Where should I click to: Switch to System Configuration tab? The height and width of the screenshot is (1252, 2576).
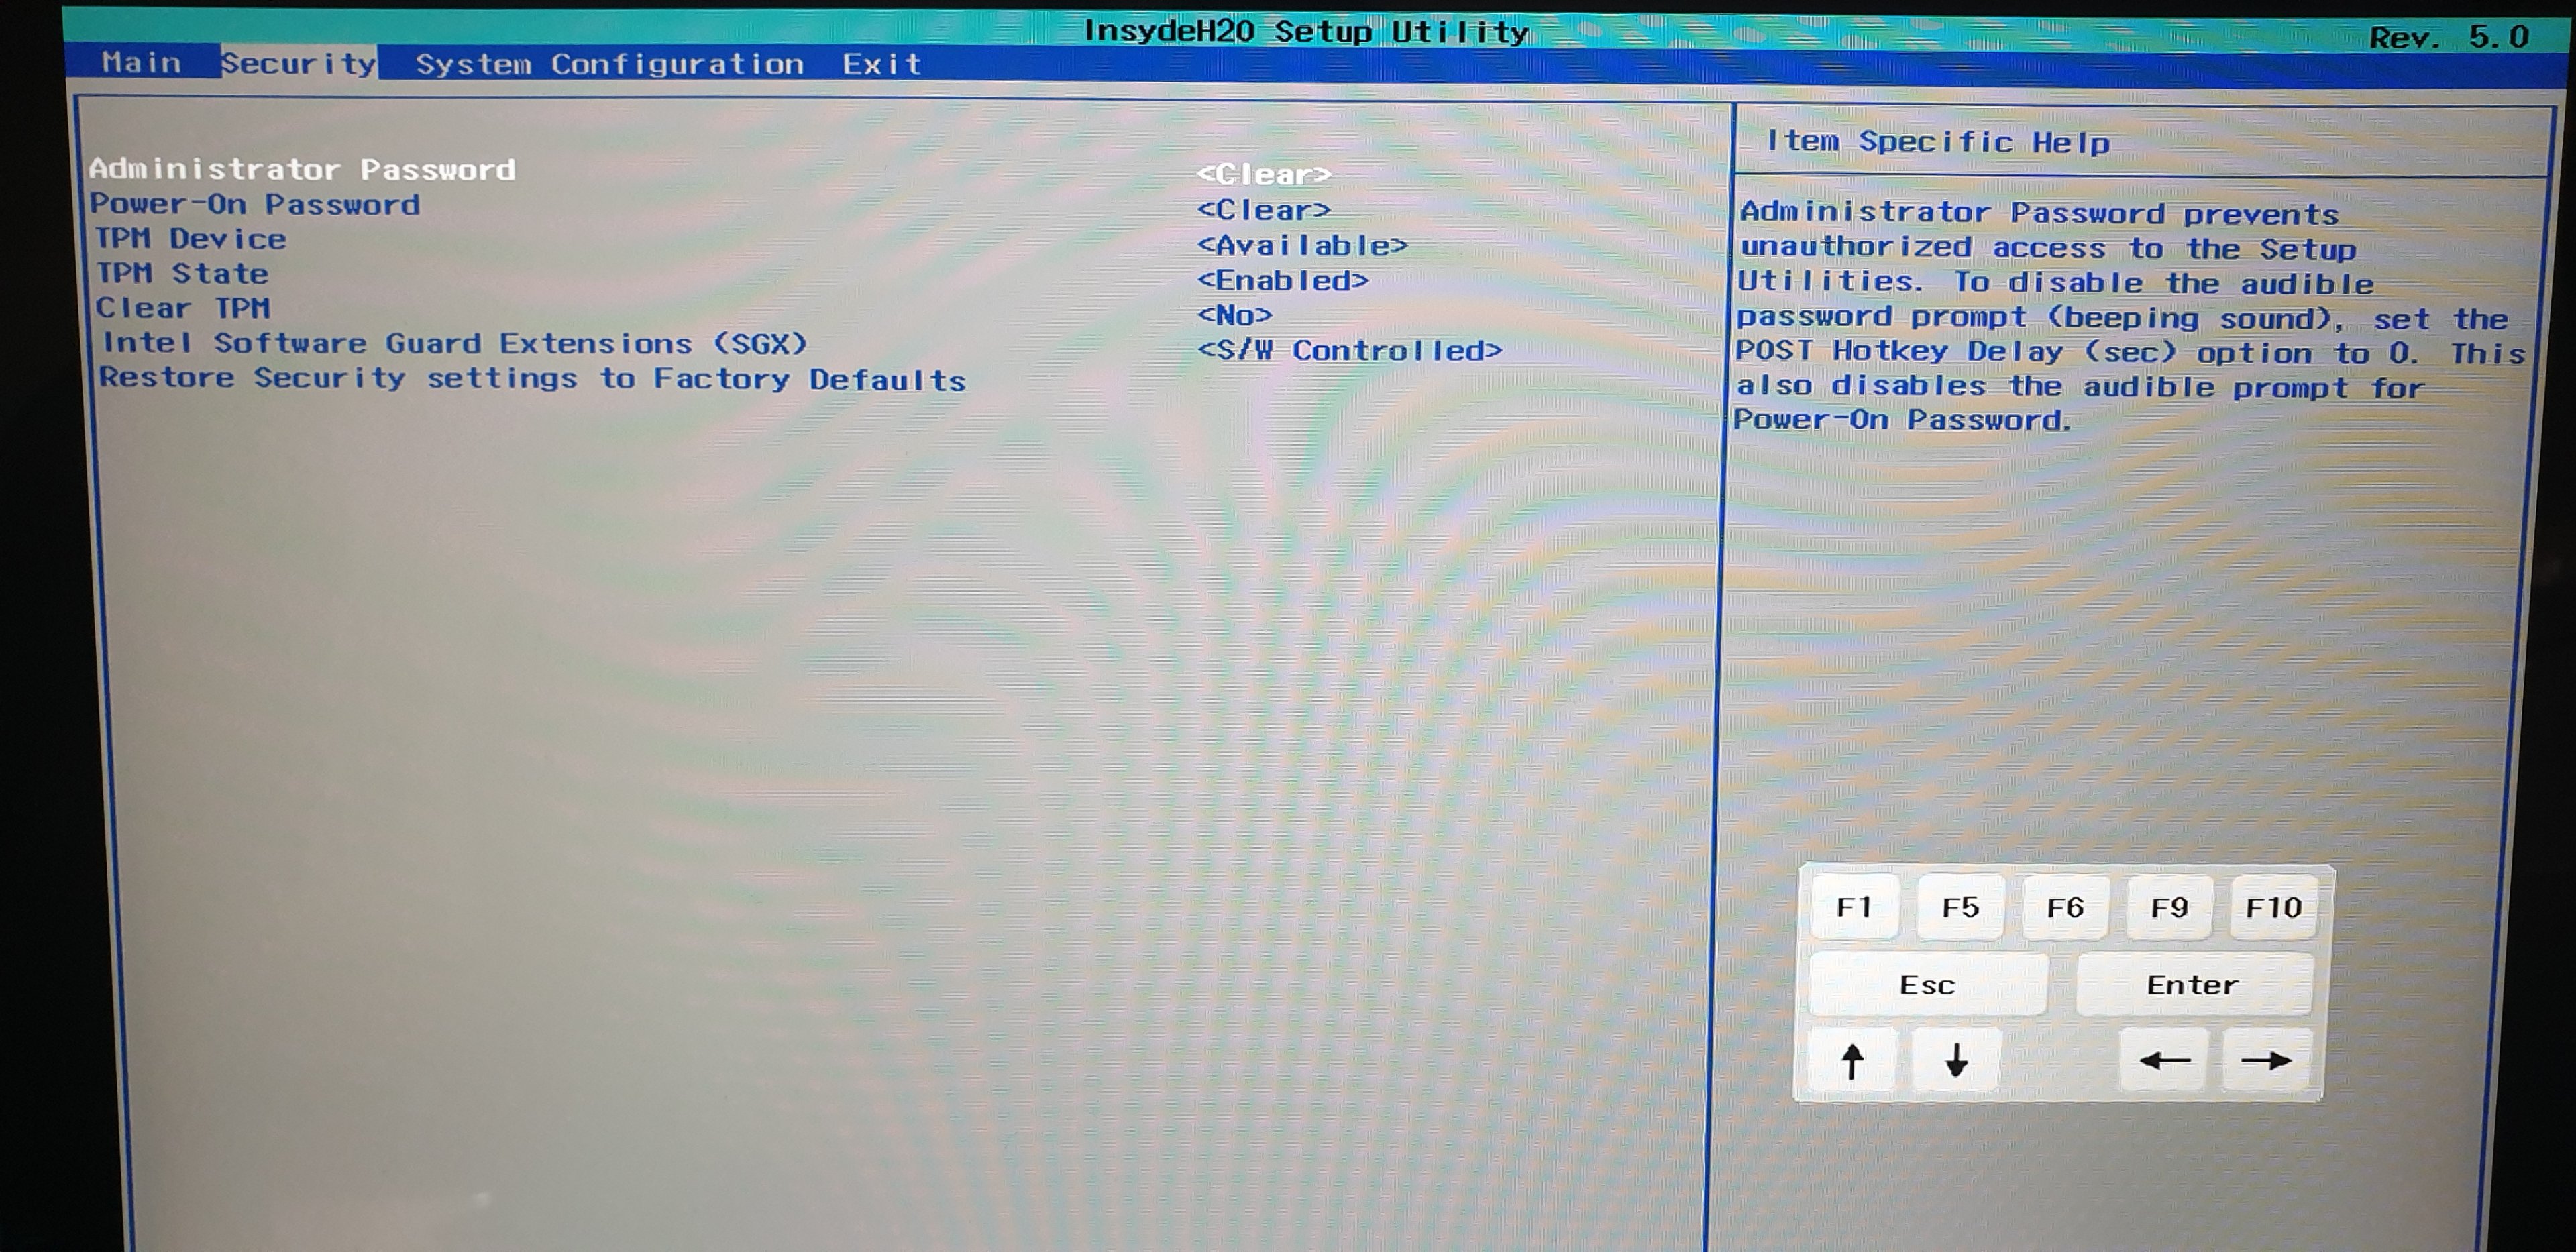pos(609,64)
